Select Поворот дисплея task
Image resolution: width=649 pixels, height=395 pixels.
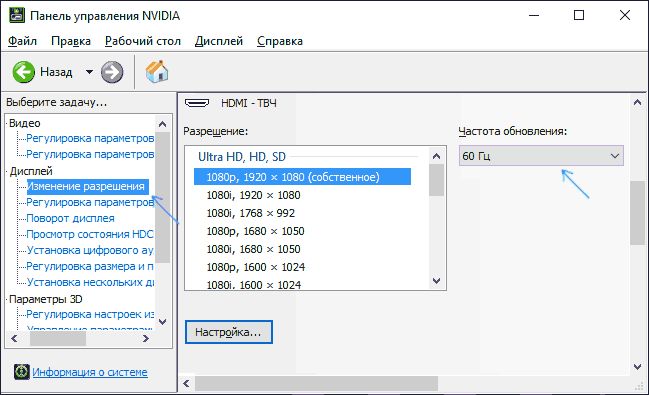[x=70, y=218]
